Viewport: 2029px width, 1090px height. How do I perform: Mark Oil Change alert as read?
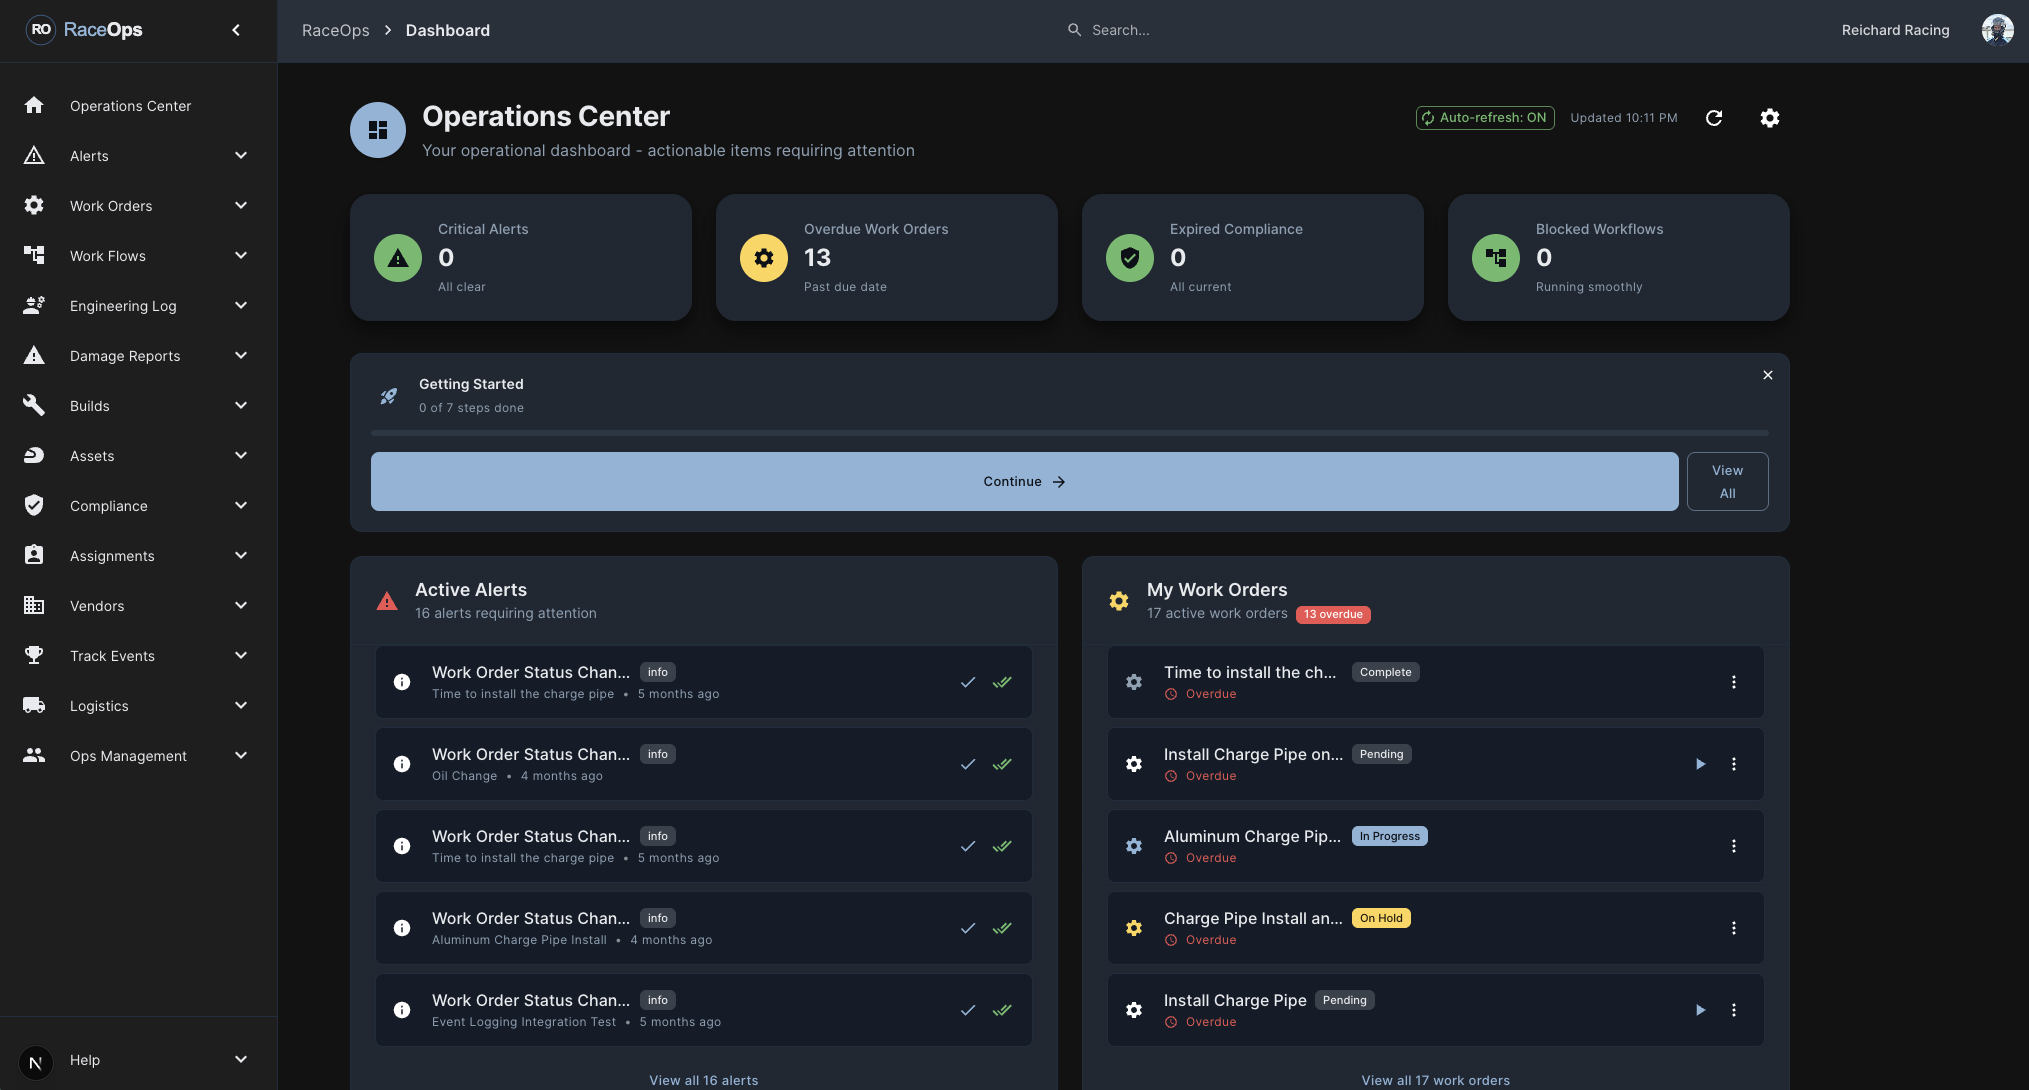967,763
